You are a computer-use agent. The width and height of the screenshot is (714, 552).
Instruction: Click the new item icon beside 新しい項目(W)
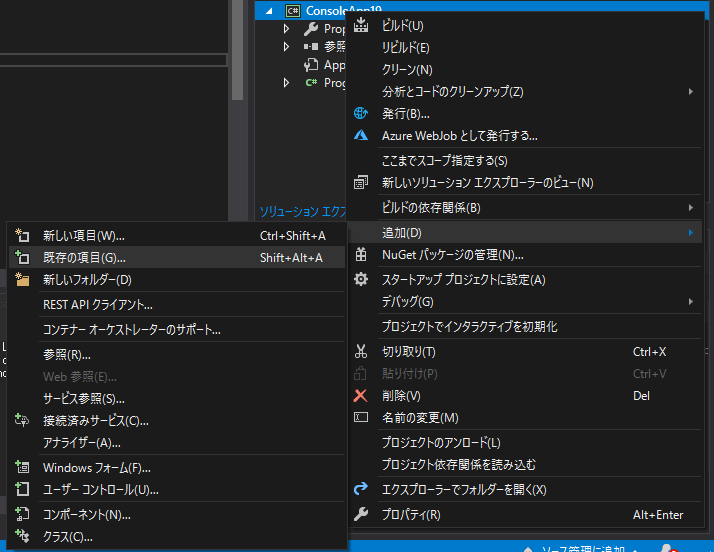[x=22, y=235]
